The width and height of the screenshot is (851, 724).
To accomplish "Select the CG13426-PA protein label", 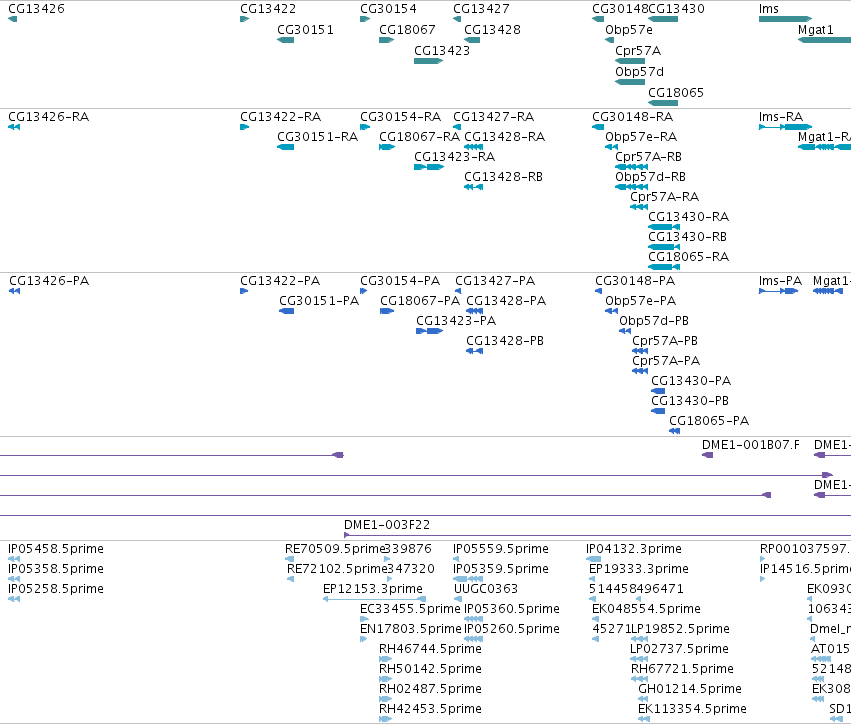I will pos(49,281).
